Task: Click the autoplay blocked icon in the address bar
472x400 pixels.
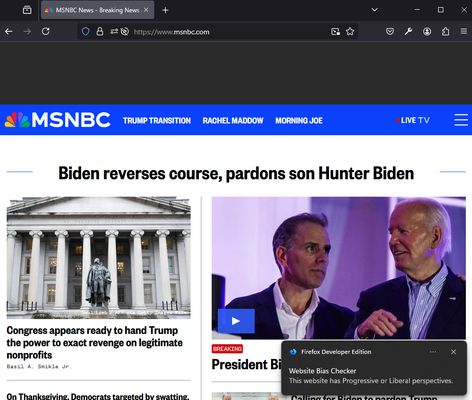Action: [125, 32]
